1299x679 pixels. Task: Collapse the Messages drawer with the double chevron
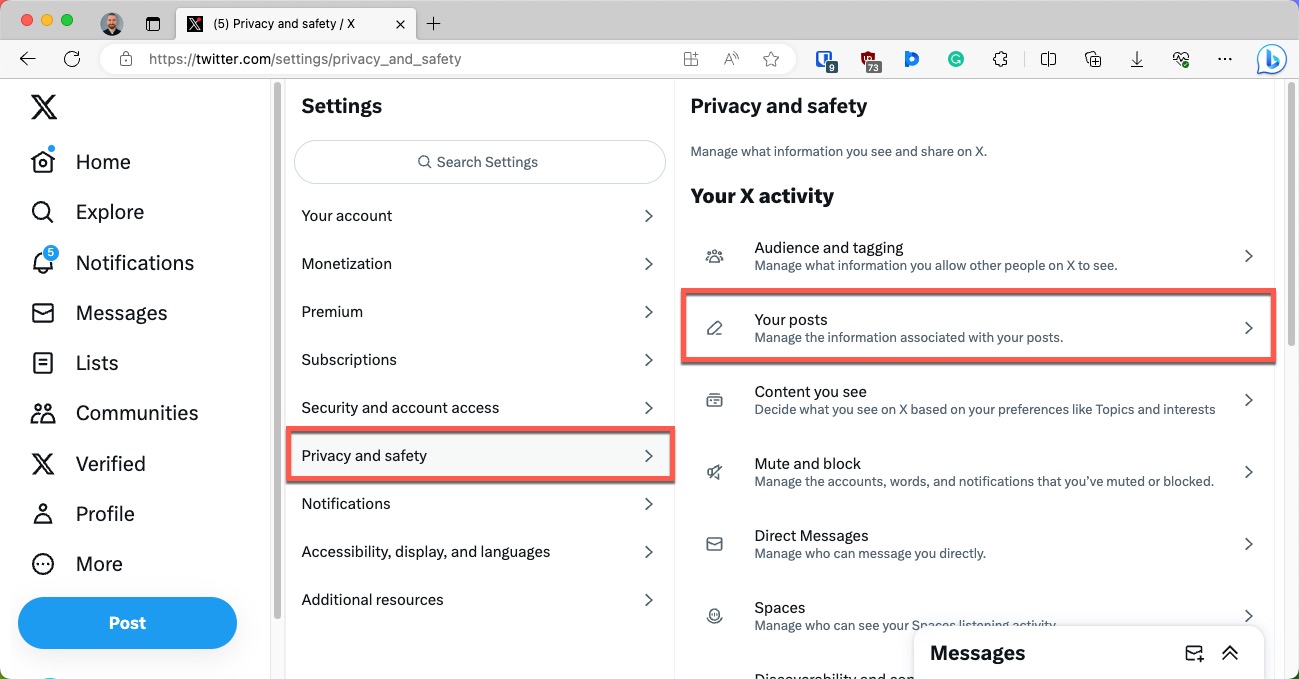tap(1230, 653)
